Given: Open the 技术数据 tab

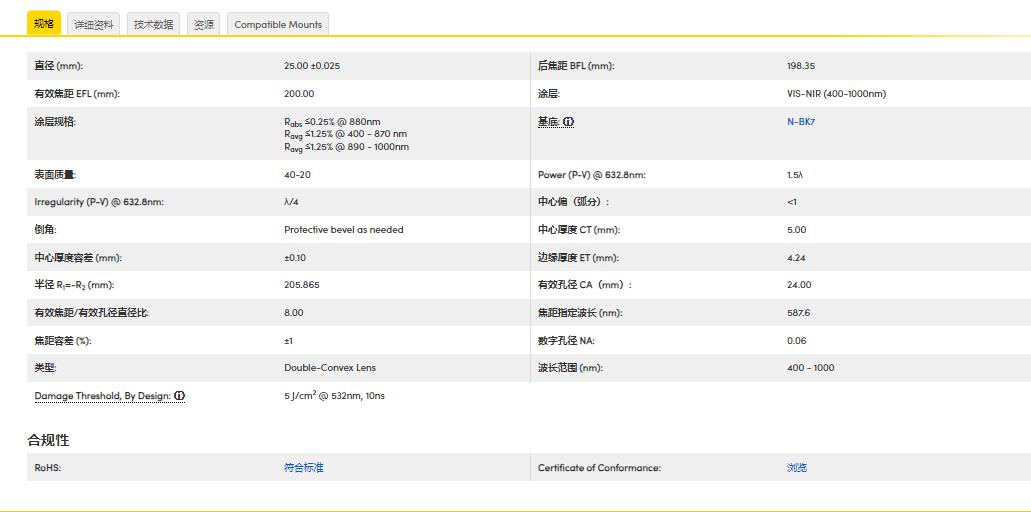Looking at the screenshot, I should 153,24.
